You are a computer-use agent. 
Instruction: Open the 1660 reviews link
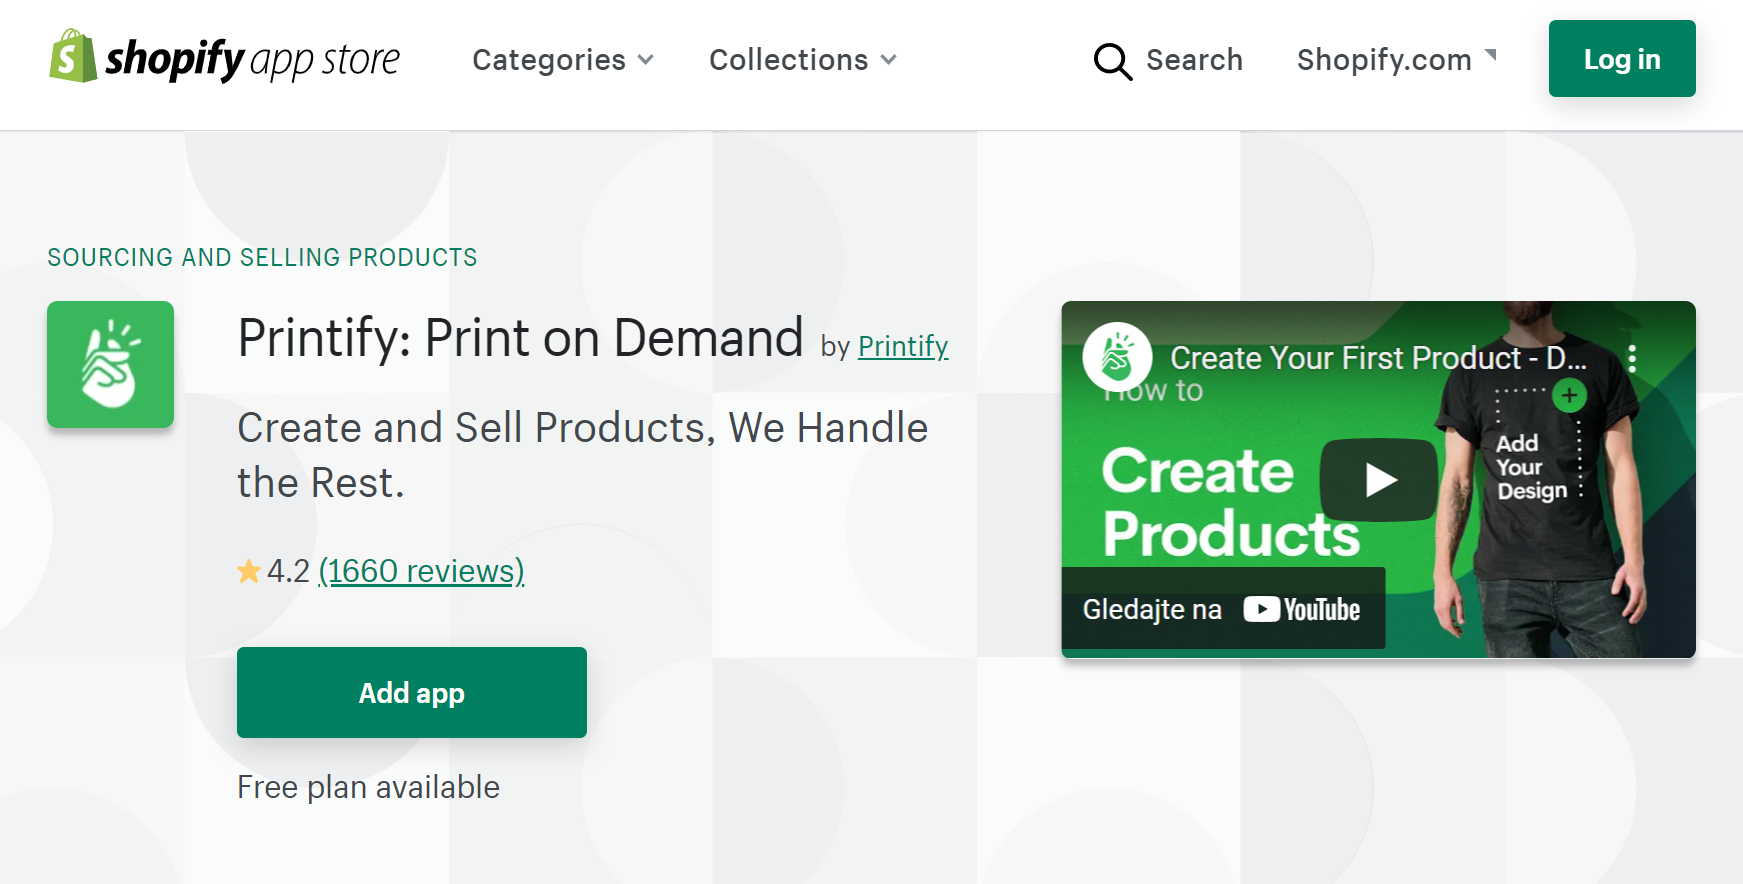pyautogui.click(x=421, y=571)
